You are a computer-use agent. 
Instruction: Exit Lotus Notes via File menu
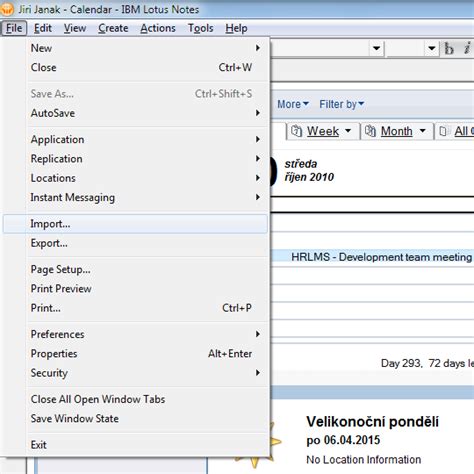click(135, 445)
